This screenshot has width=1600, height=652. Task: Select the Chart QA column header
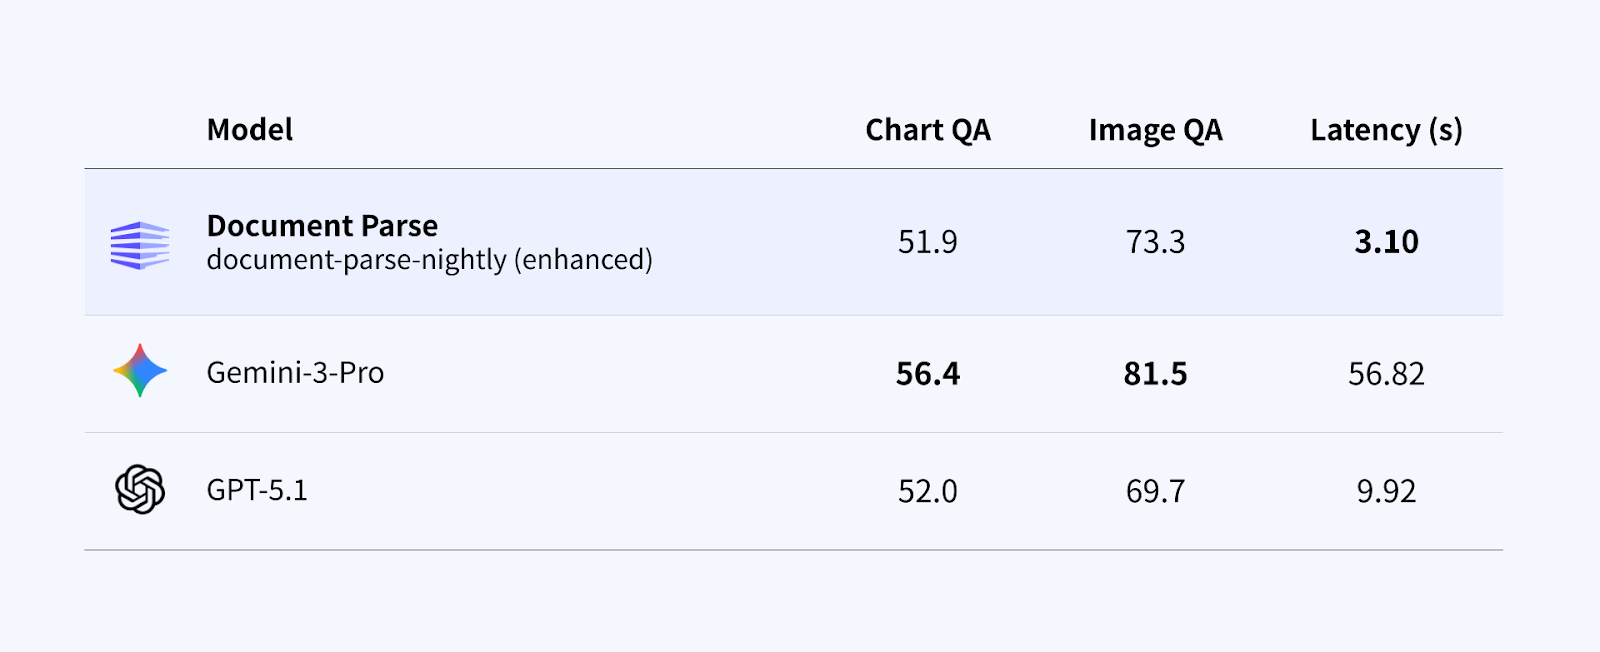(928, 130)
